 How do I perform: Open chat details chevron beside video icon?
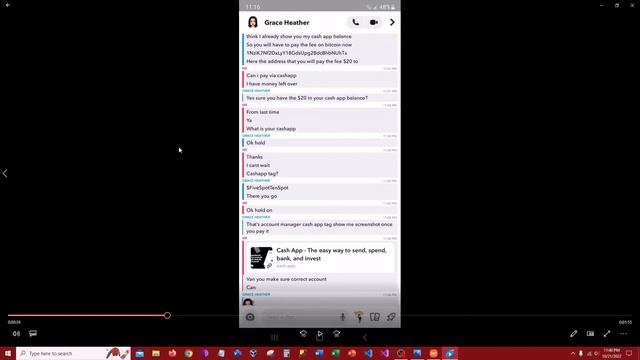click(392, 22)
